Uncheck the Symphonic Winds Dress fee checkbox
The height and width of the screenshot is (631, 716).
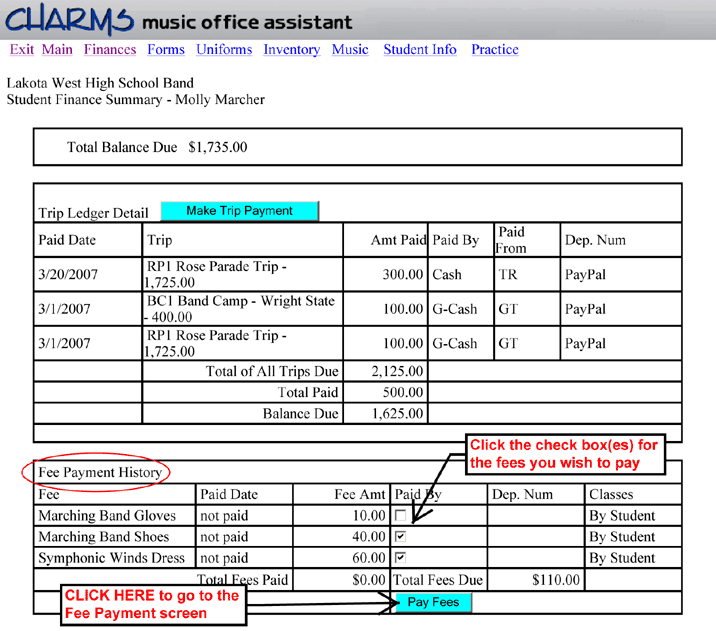click(x=400, y=557)
